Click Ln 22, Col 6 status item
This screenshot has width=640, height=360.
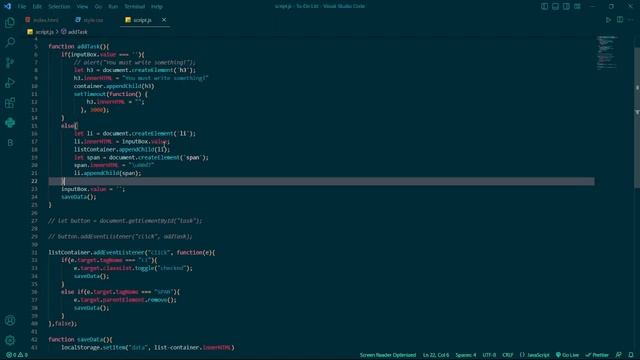pyautogui.click(x=436, y=355)
